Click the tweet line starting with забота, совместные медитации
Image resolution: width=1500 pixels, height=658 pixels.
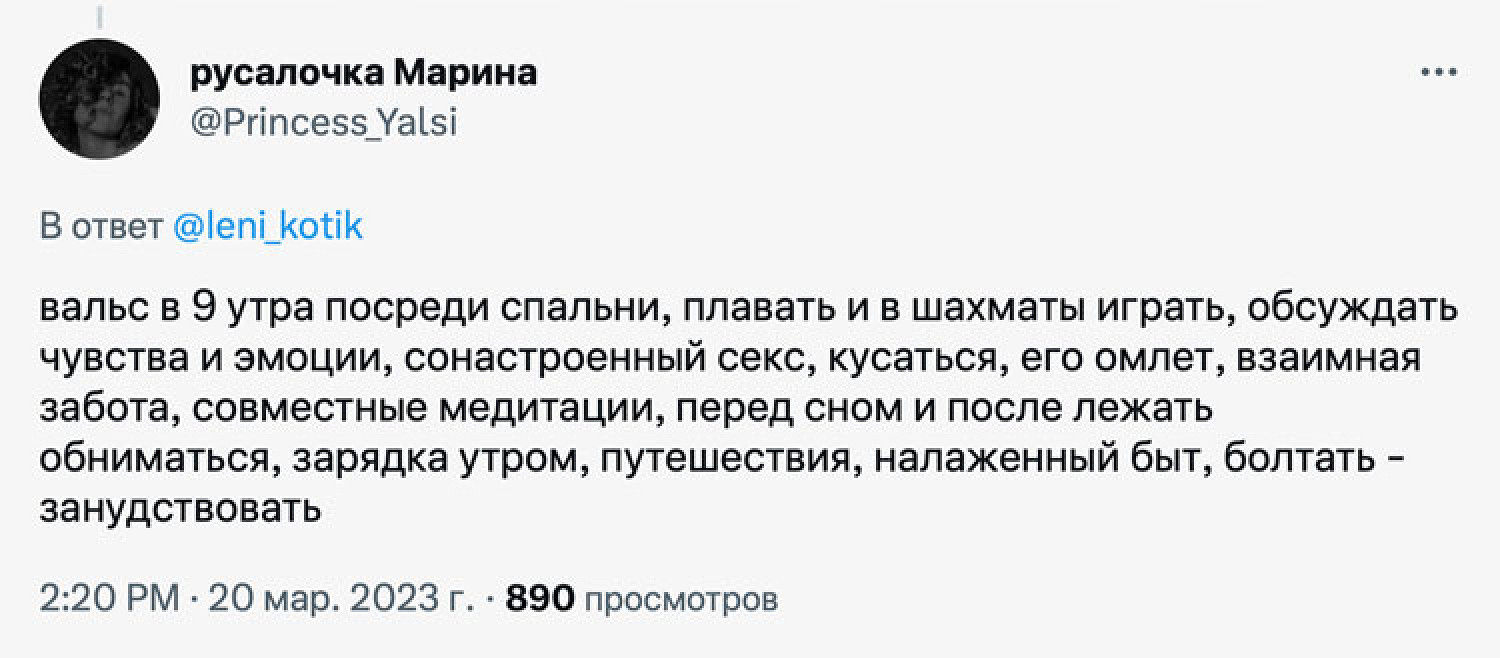click(626, 409)
